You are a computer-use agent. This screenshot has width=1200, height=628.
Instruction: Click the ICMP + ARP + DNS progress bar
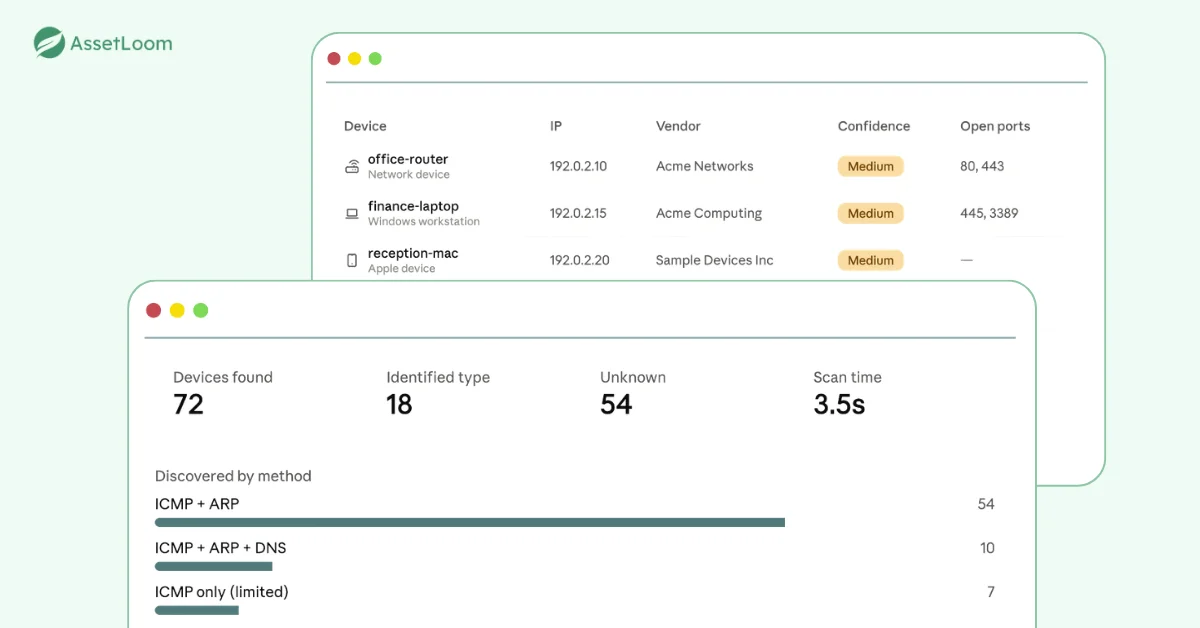(214, 566)
